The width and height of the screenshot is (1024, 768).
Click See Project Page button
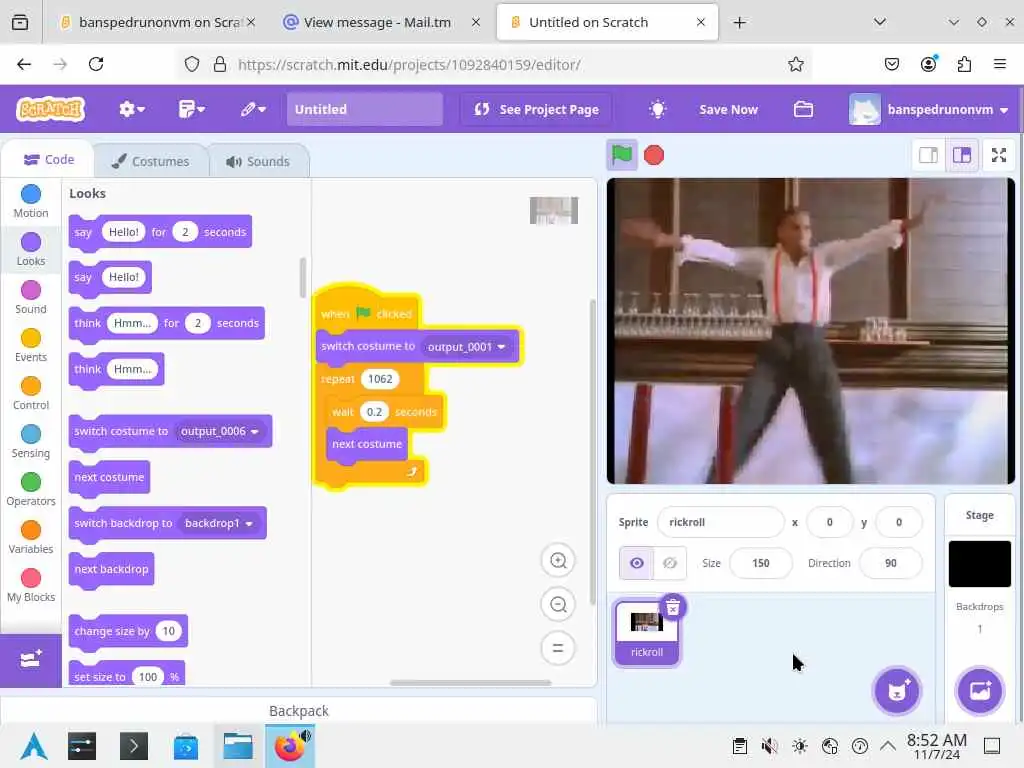pos(536,109)
